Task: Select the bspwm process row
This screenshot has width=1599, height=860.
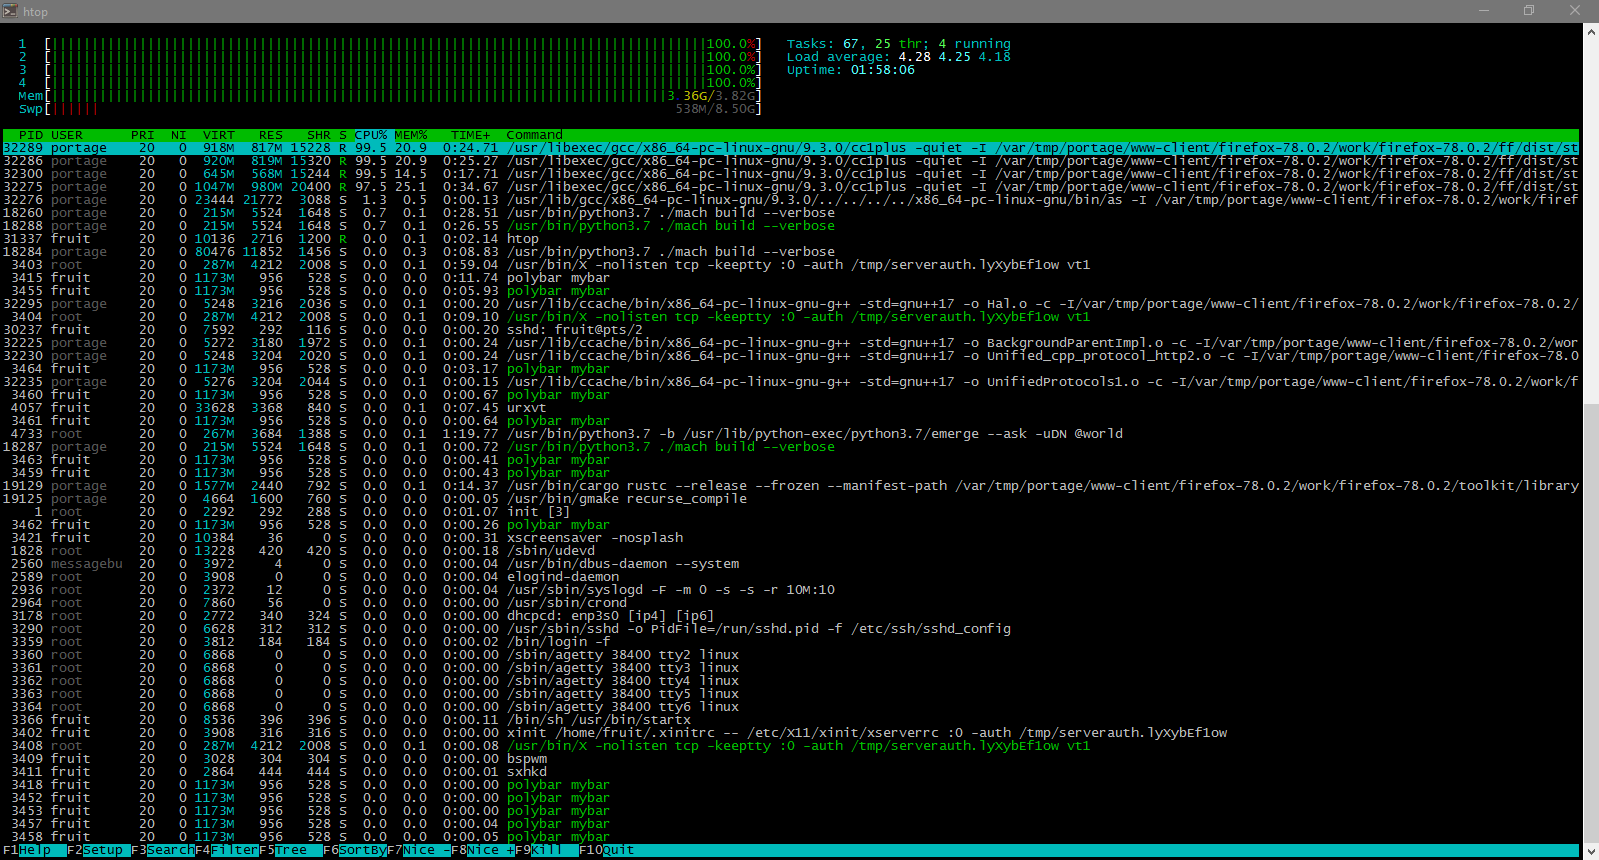Action: point(791,759)
